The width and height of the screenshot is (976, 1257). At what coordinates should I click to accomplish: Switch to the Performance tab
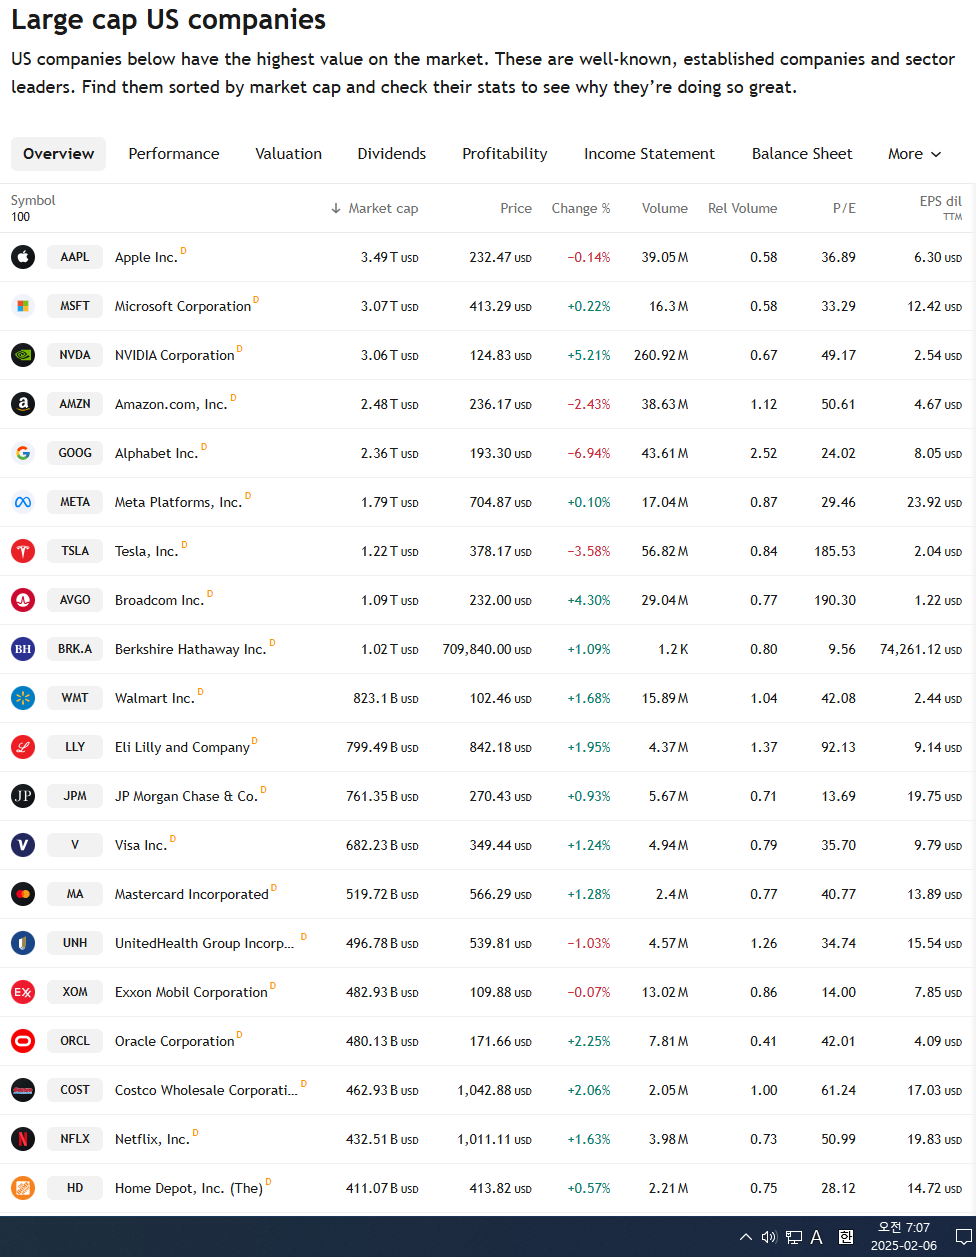point(174,154)
